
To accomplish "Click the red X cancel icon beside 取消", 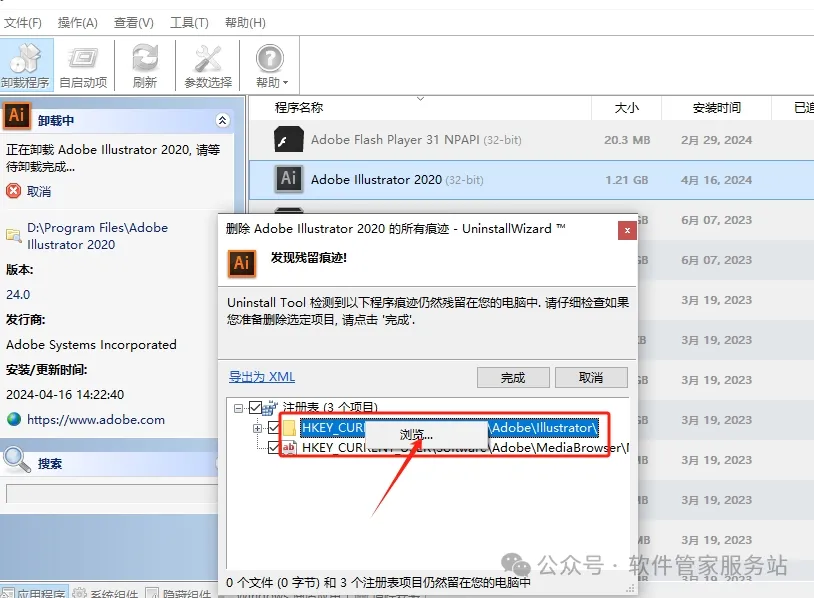I will click(13, 191).
